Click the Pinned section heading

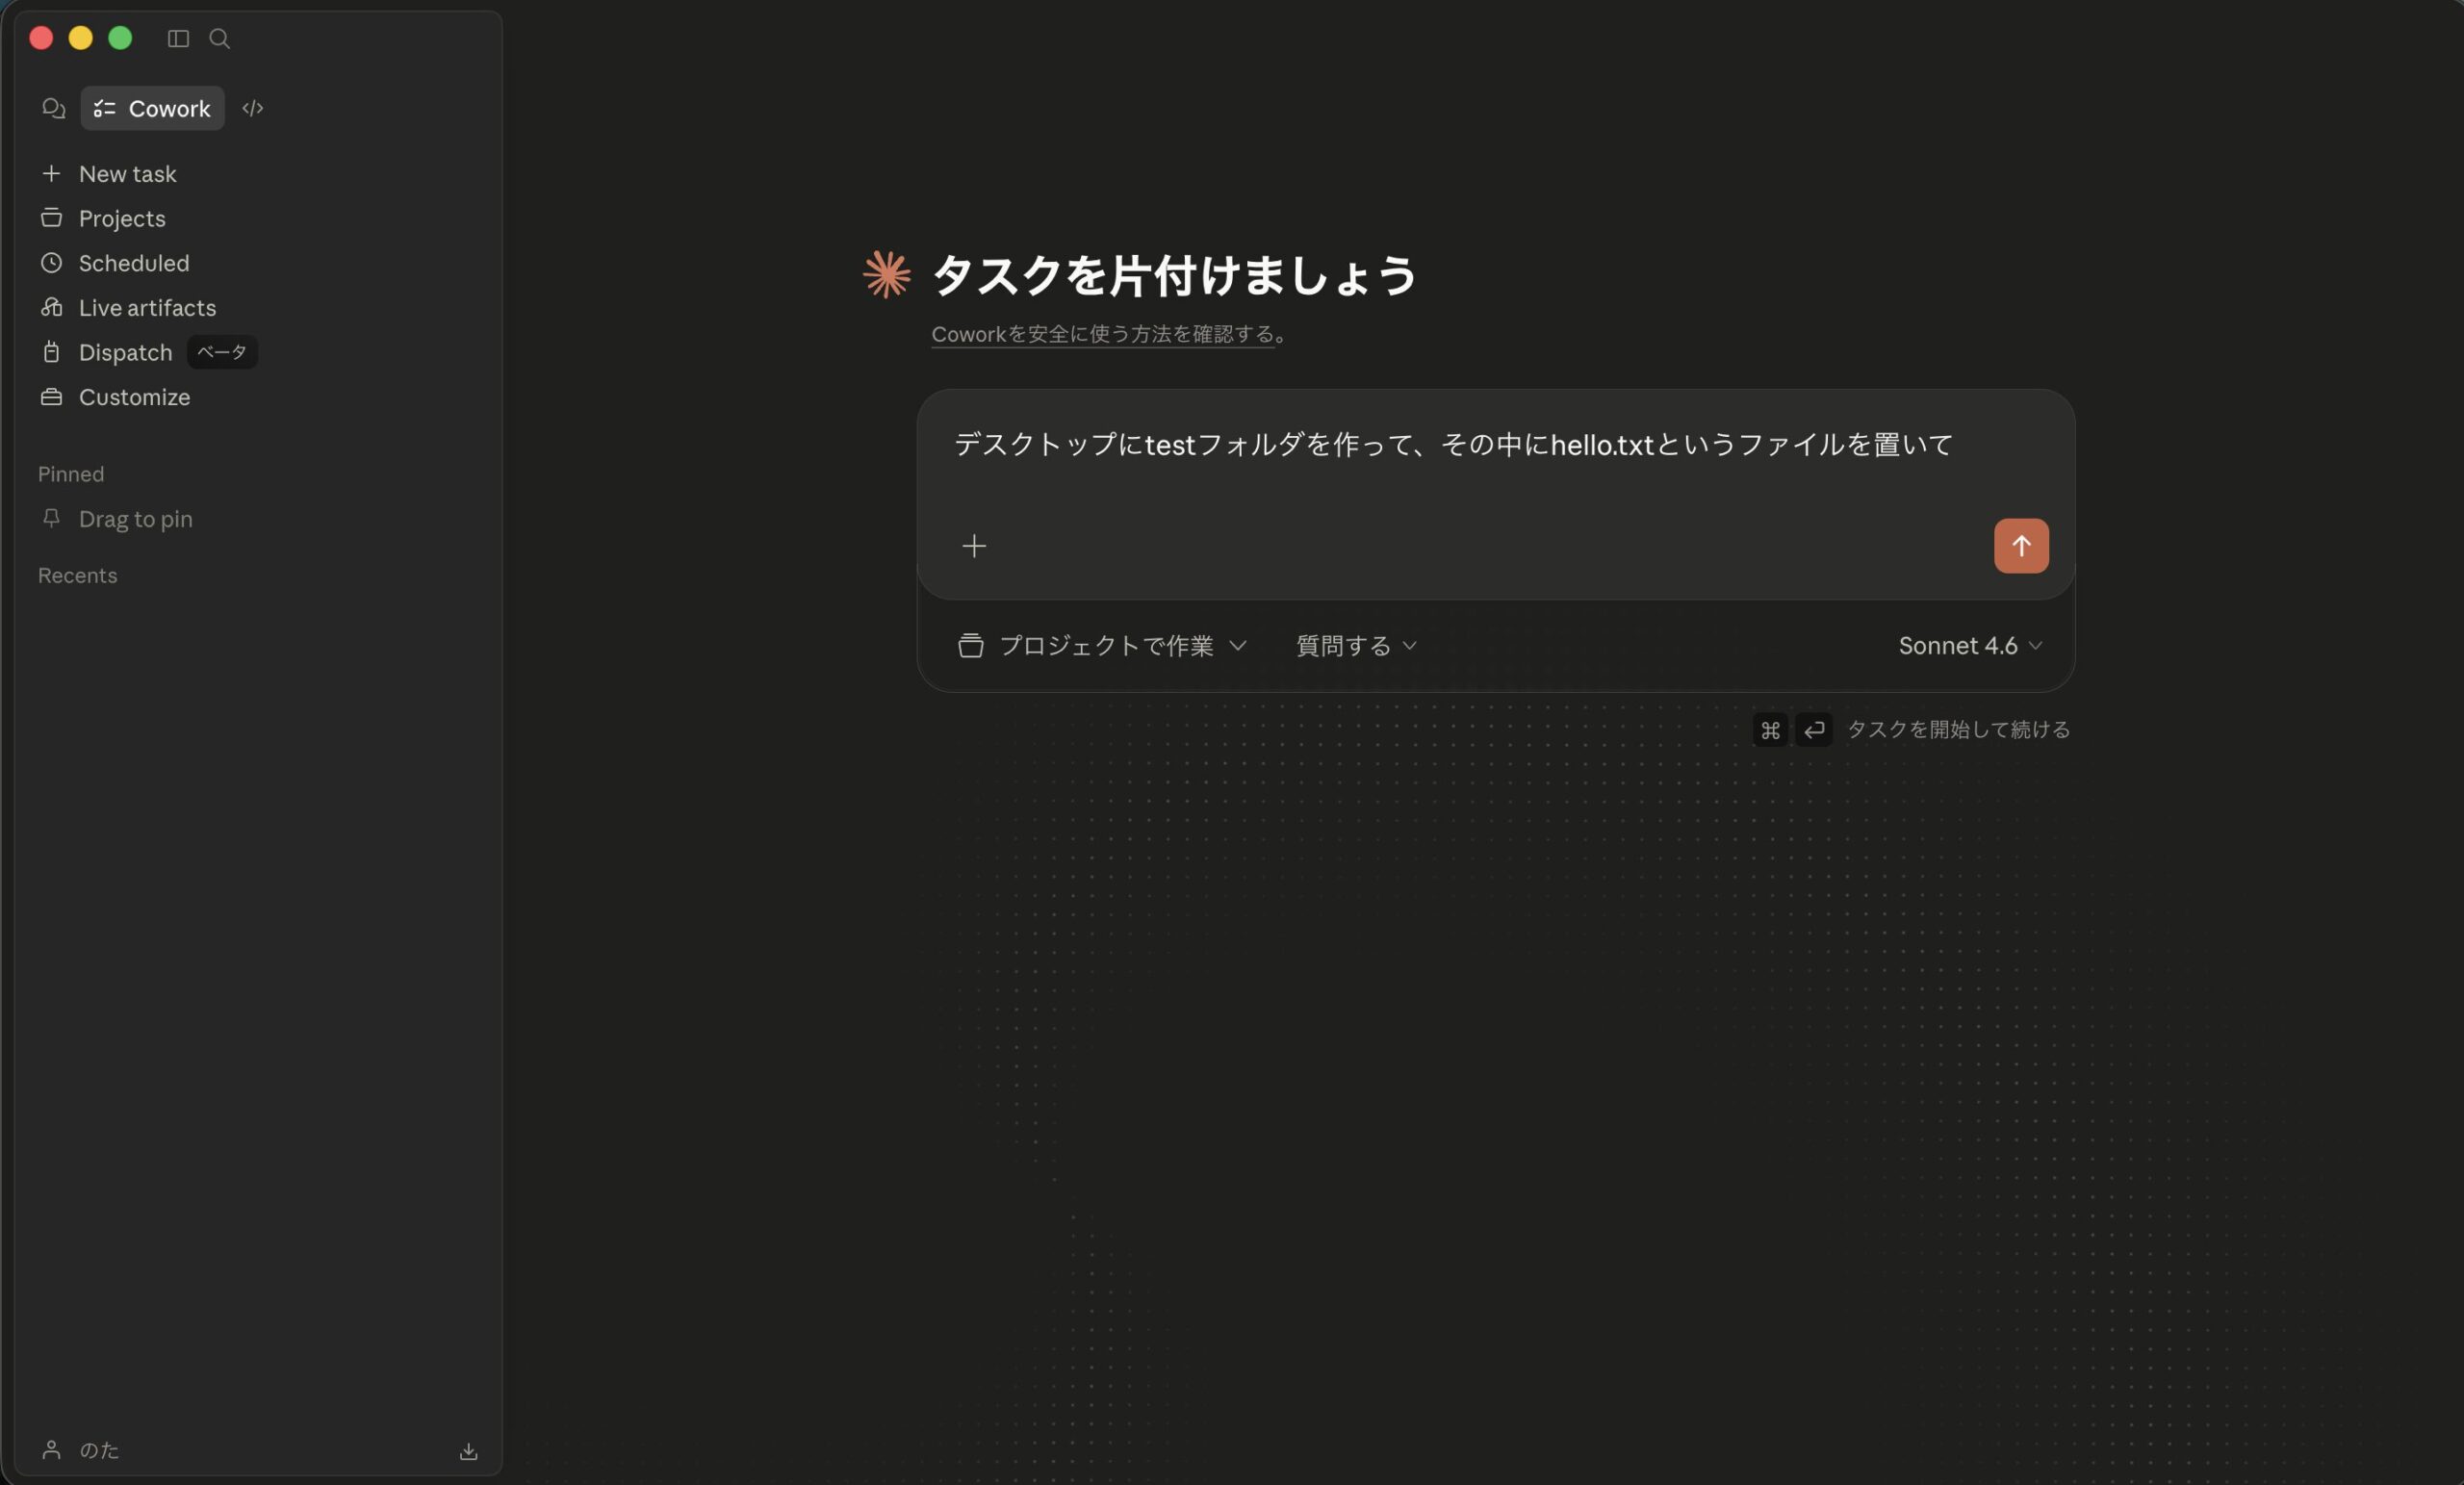pos(71,474)
